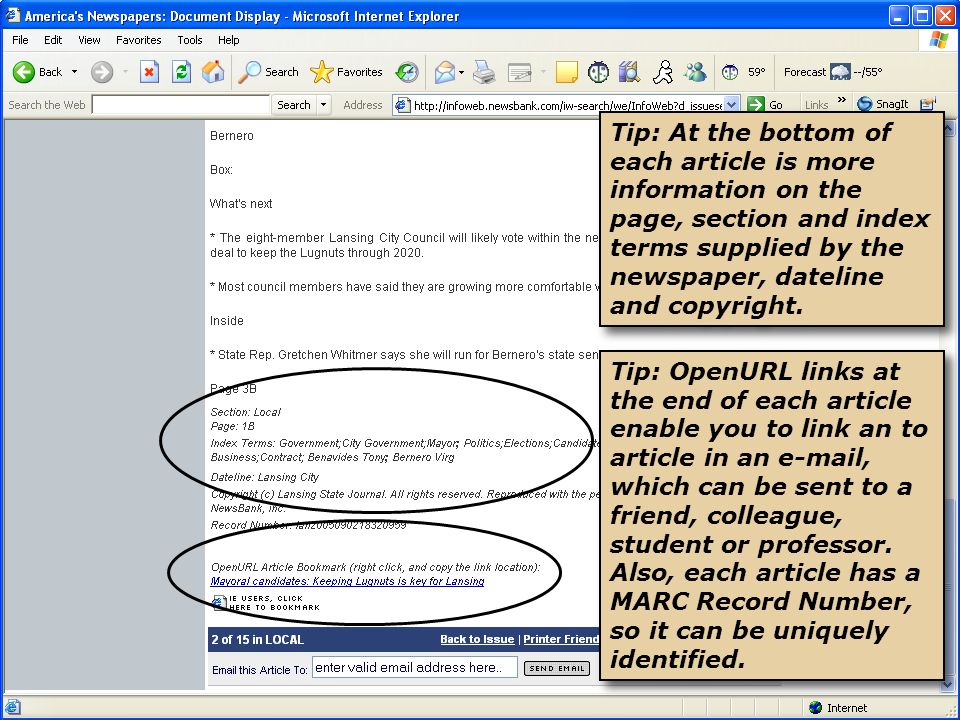The image size is (960, 720).
Task: Open the Forward history dropdown arrow
Action: coord(125,72)
